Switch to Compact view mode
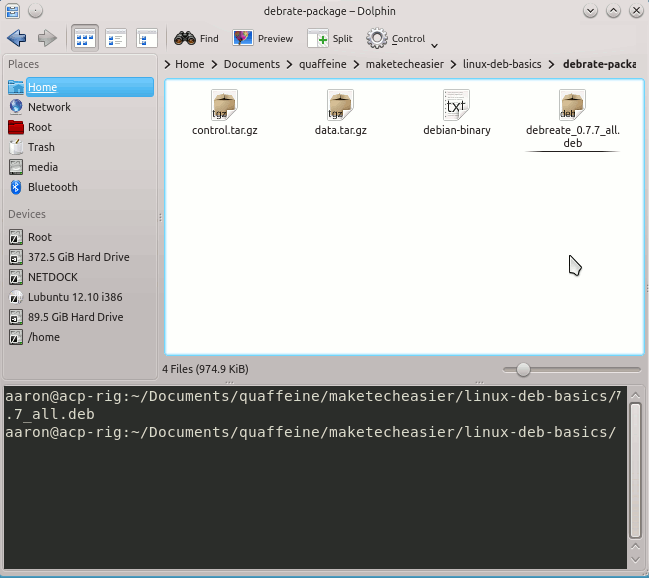Screen dimensions: 649x578 (x=116, y=39)
